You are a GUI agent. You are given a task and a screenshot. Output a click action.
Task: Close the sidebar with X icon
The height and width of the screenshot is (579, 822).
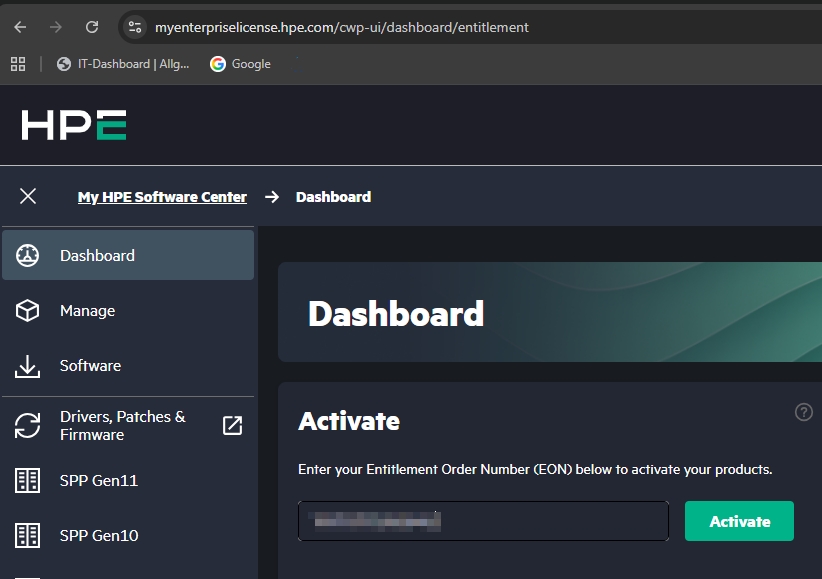pos(28,196)
